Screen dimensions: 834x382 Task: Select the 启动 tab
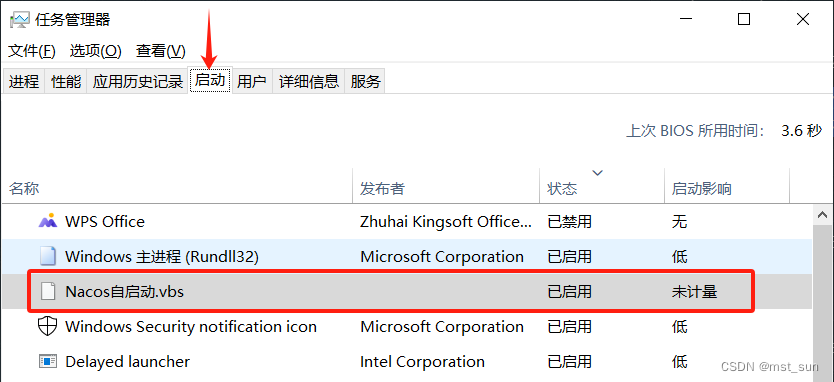coord(210,80)
